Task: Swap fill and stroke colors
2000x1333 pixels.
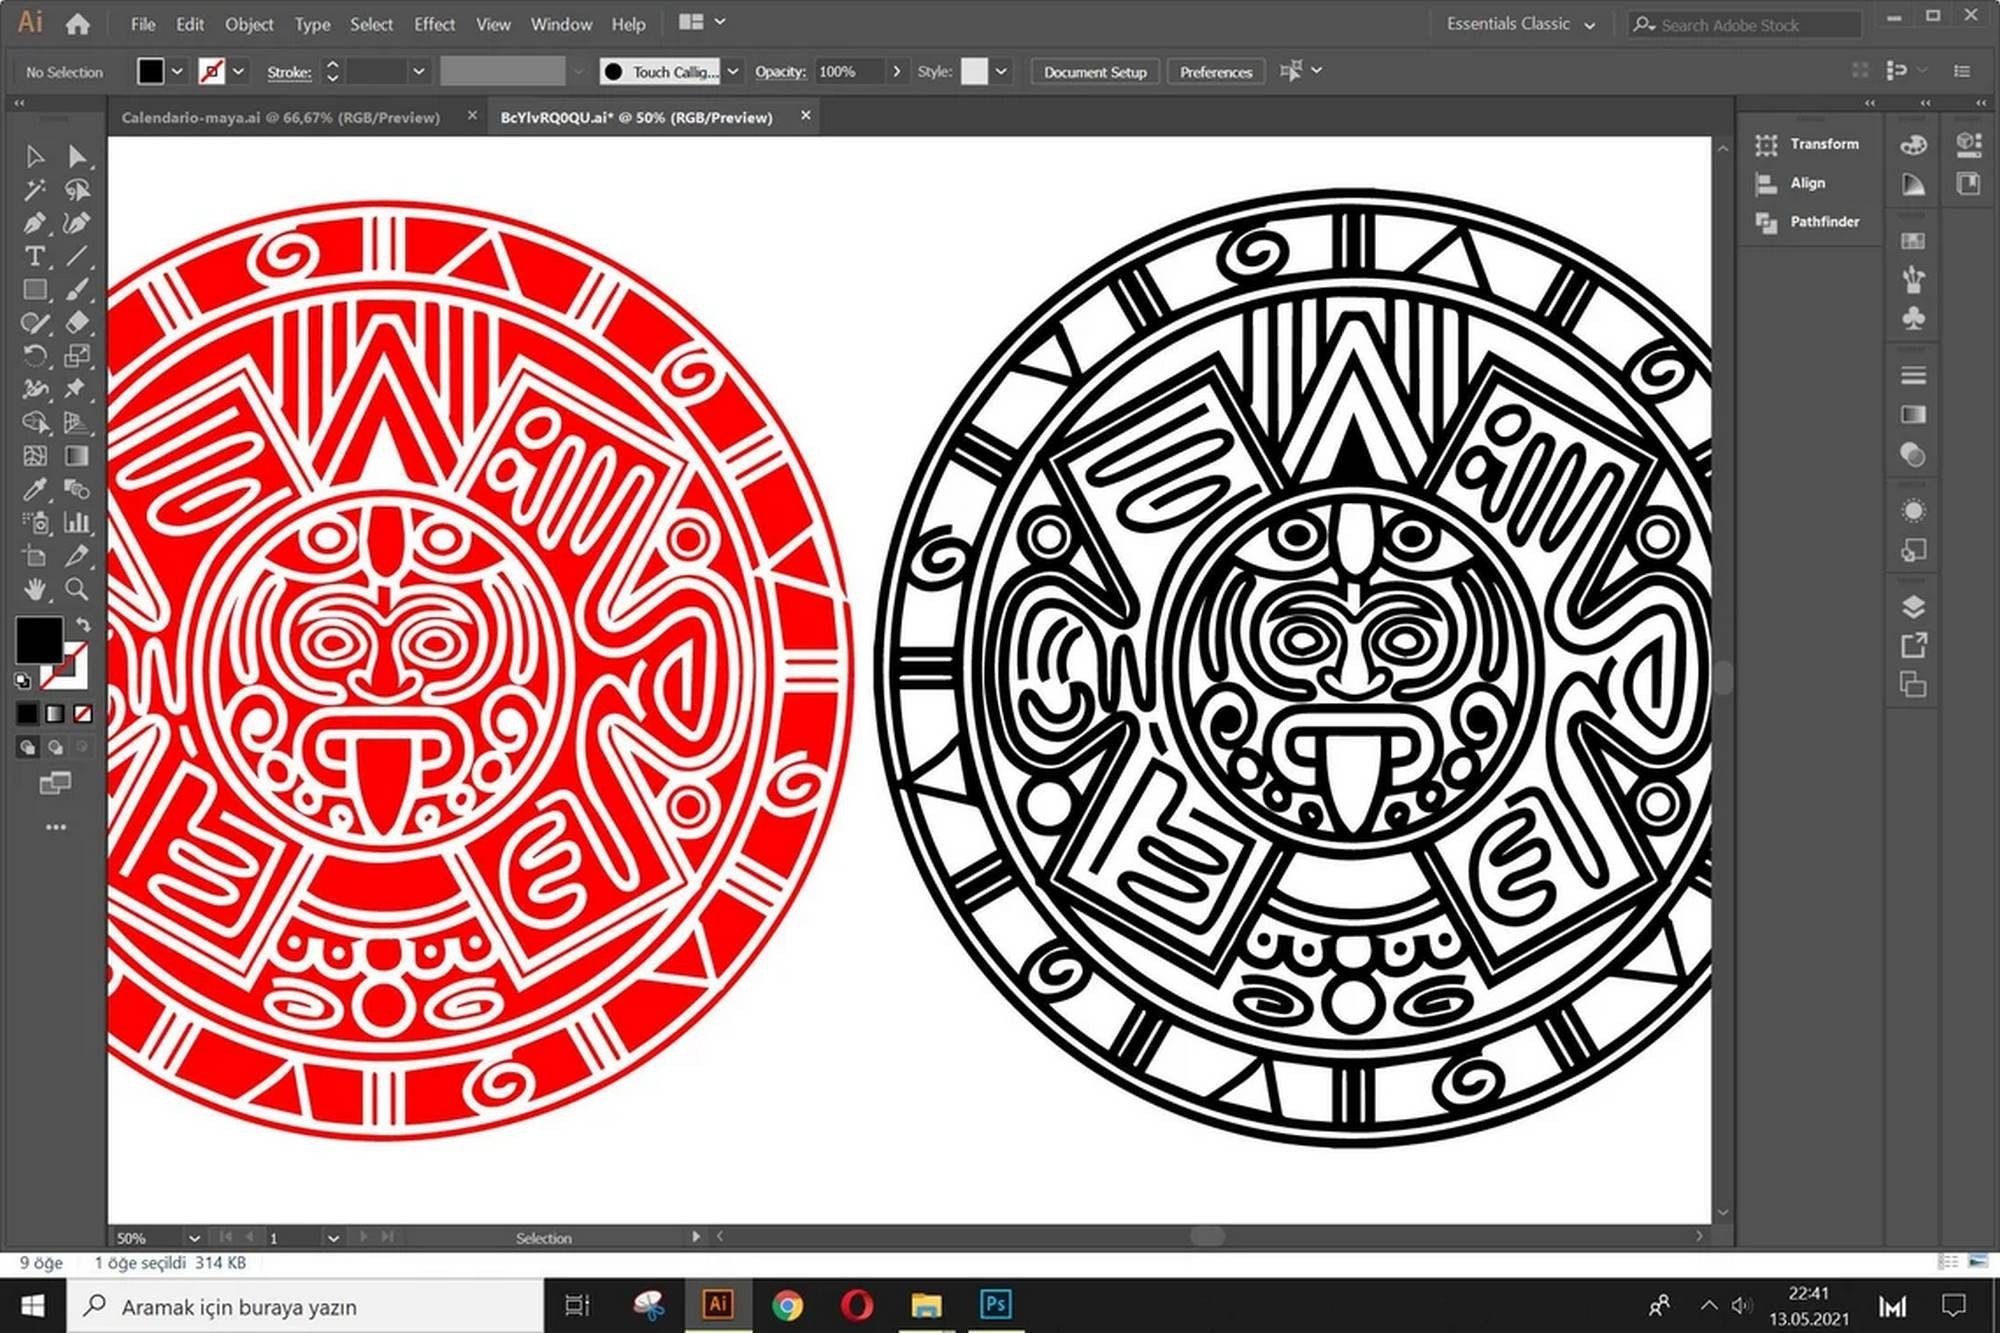Action: coord(83,624)
